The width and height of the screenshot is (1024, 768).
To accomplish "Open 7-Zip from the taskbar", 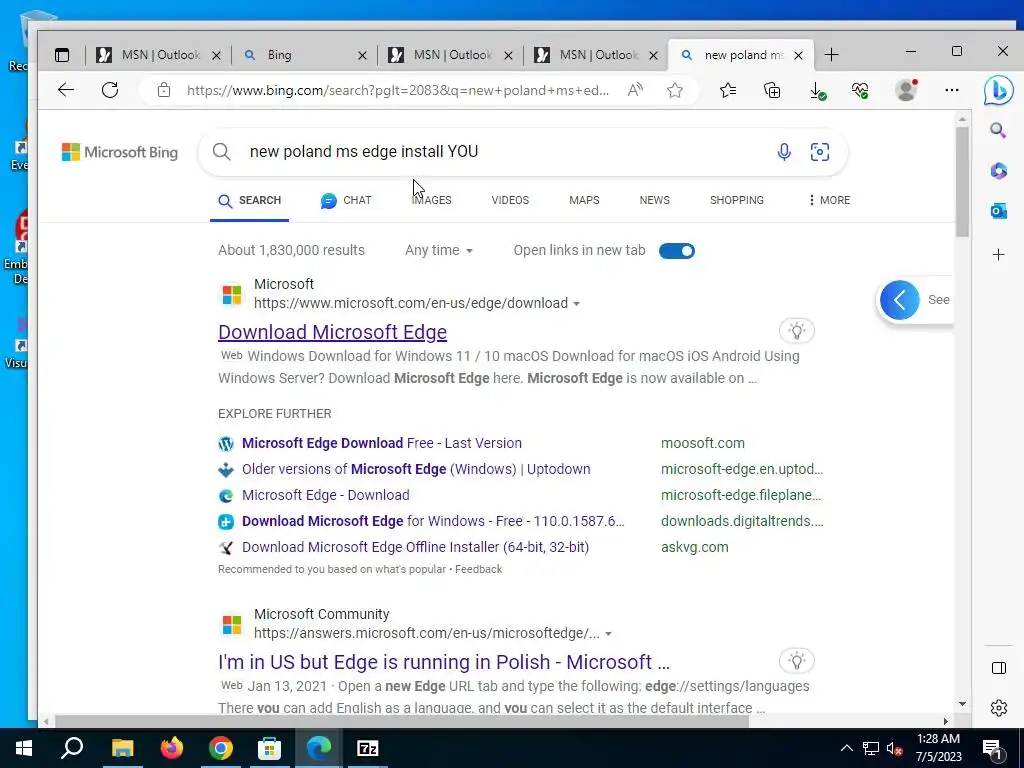I will (x=368, y=748).
